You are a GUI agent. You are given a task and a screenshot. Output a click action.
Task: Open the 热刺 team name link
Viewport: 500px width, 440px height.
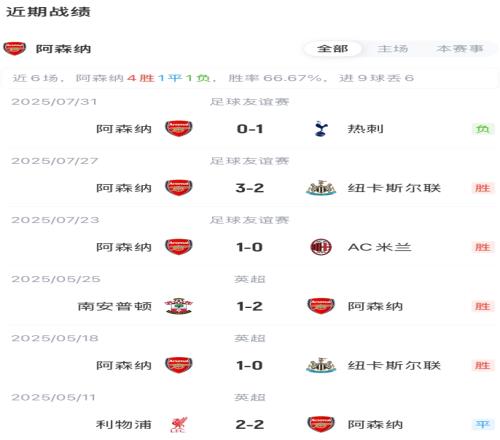(x=366, y=129)
